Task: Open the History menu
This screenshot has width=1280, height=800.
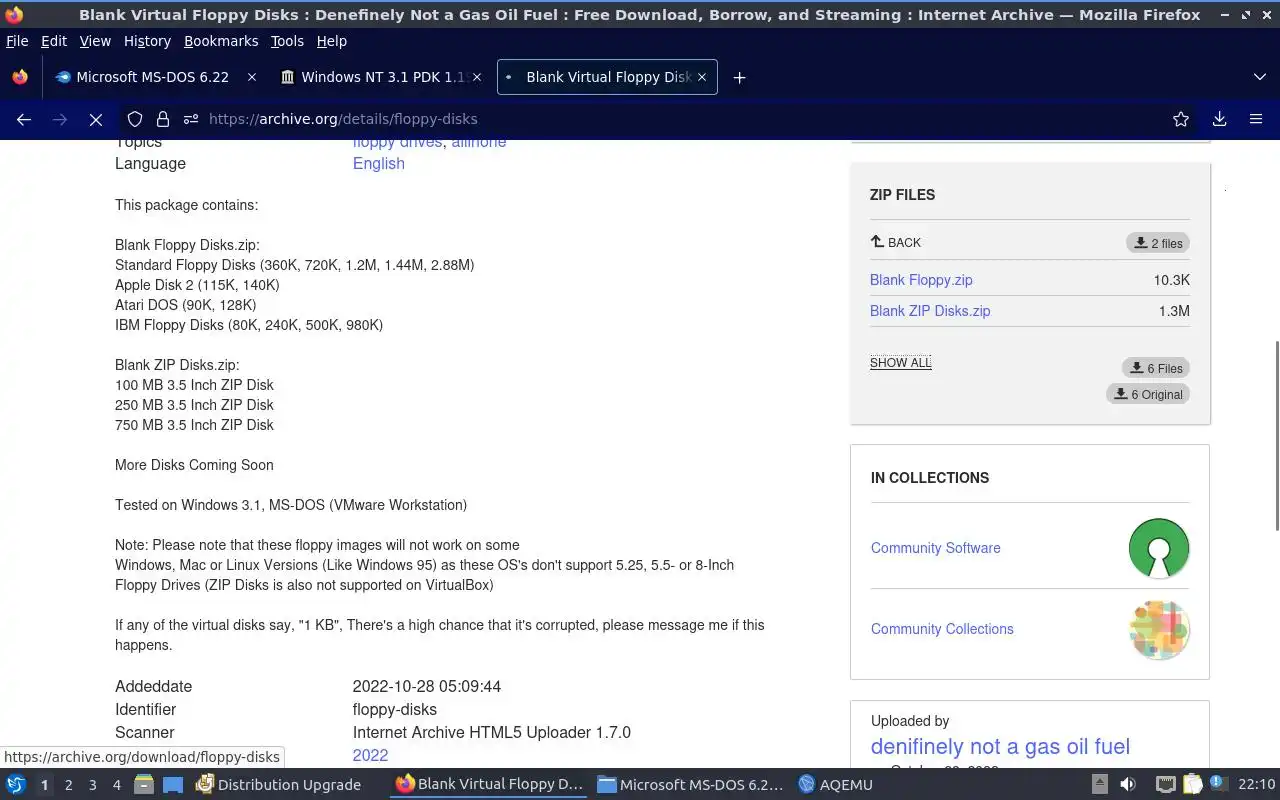Action: pos(147,41)
